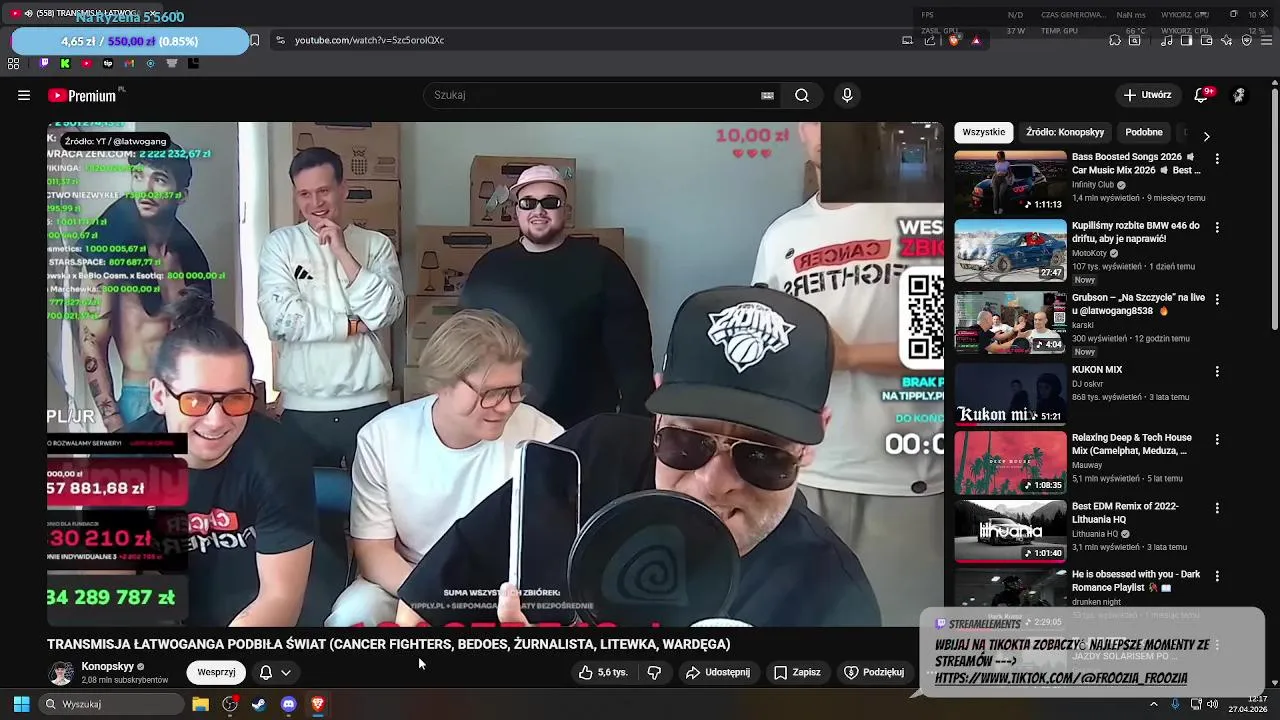The image size is (1280, 720).
Task: Click the Windows taskbar Wyszukaj search box
Action: (x=110, y=704)
